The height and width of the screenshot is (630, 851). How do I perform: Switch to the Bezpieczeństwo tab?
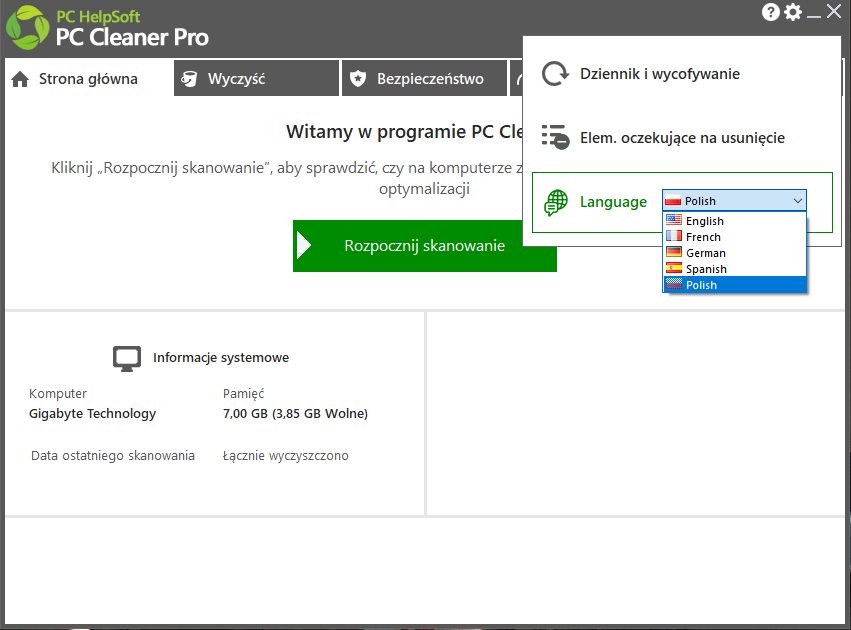click(x=424, y=78)
